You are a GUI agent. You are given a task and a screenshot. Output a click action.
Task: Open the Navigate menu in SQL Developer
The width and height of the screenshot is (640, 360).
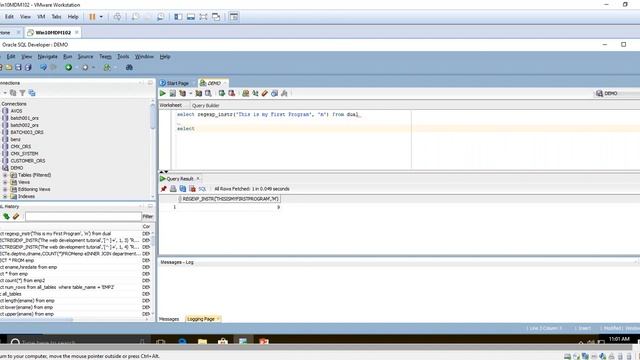(47, 57)
